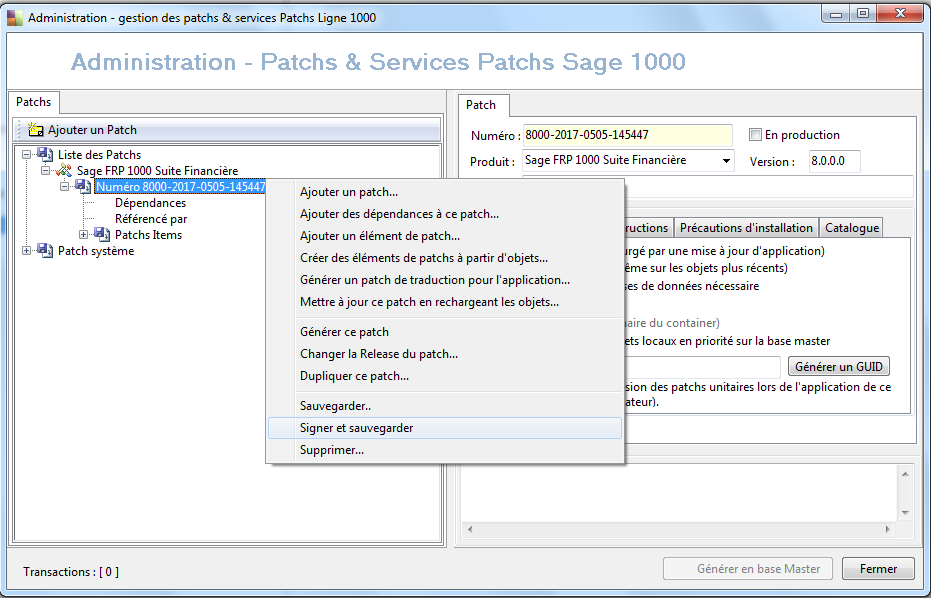Click the Ajouter un Patch toolbar label
This screenshot has width=931, height=598.
pos(93,129)
